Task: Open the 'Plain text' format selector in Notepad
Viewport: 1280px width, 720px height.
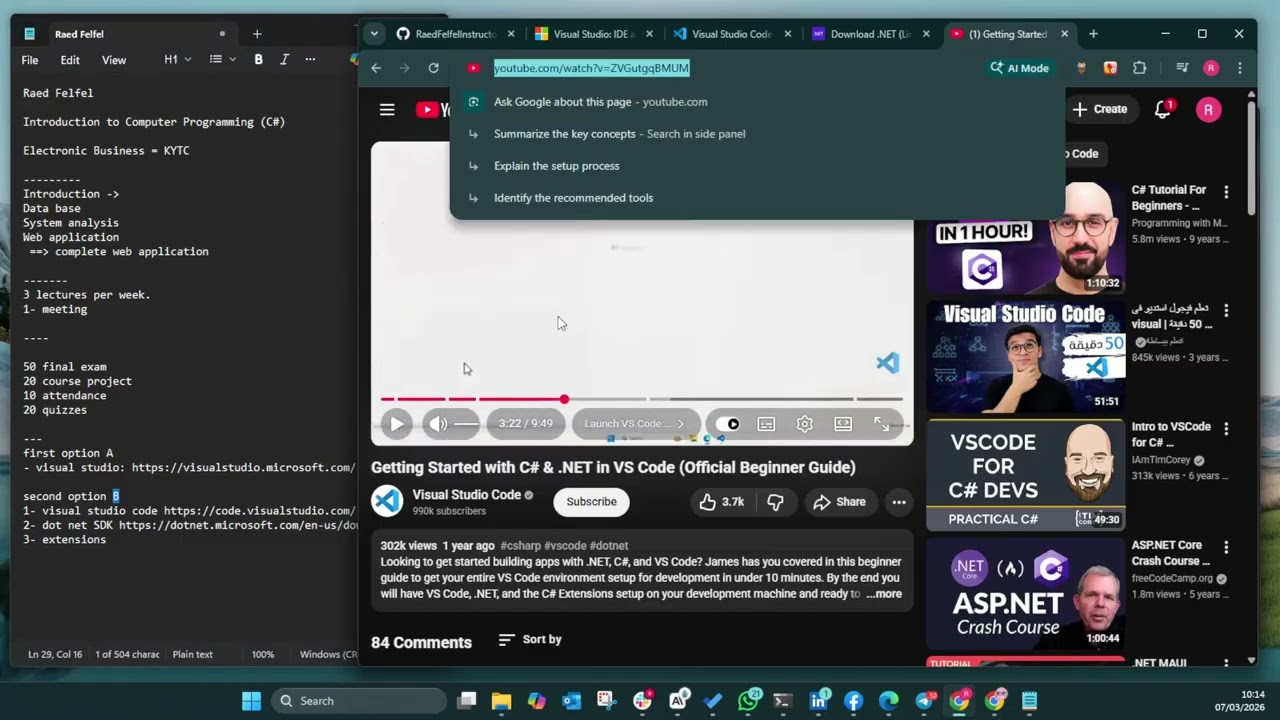Action: [192, 654]
